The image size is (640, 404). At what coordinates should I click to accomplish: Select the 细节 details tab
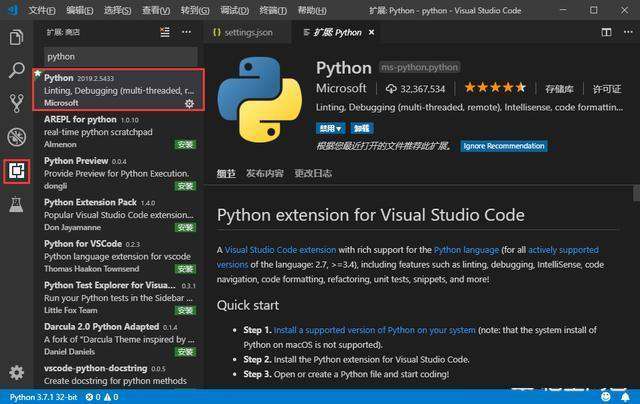click(x=226, y=173)
